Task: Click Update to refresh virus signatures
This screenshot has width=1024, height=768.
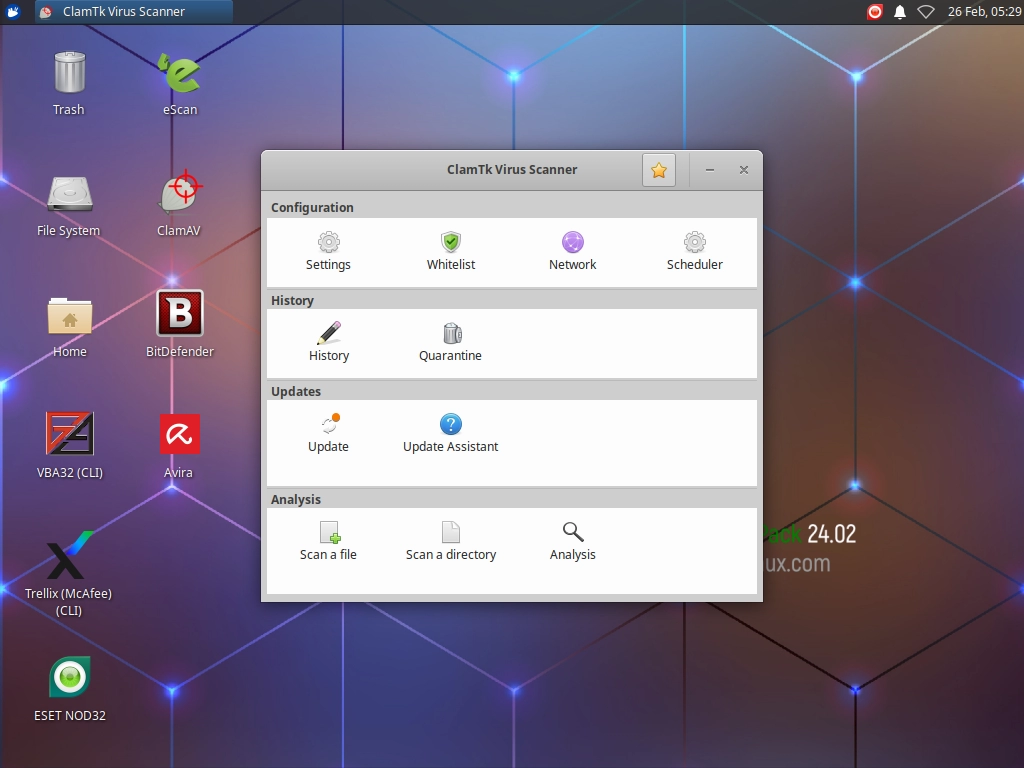Action: pos(328,433)
